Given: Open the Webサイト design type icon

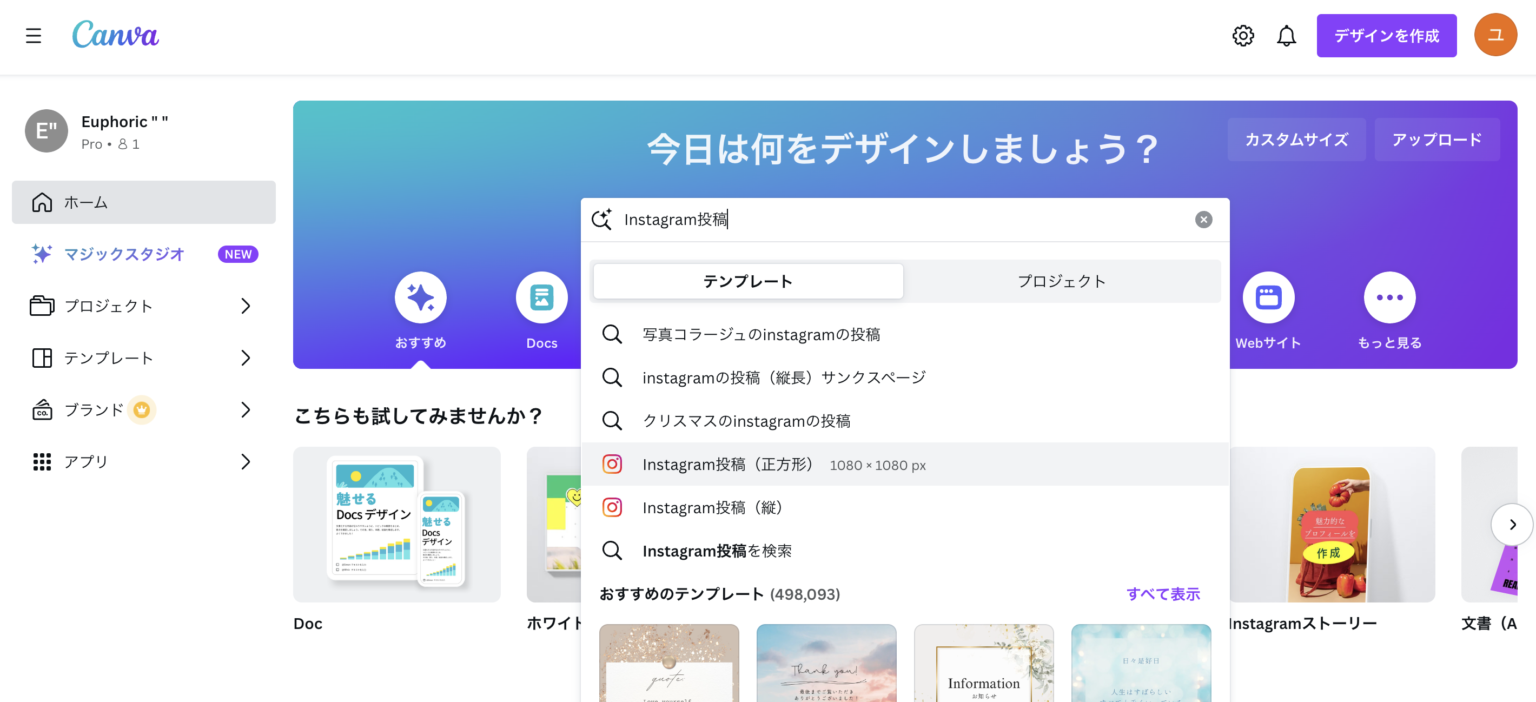Looking at the screenshot, I should [x=1268, y=297].
